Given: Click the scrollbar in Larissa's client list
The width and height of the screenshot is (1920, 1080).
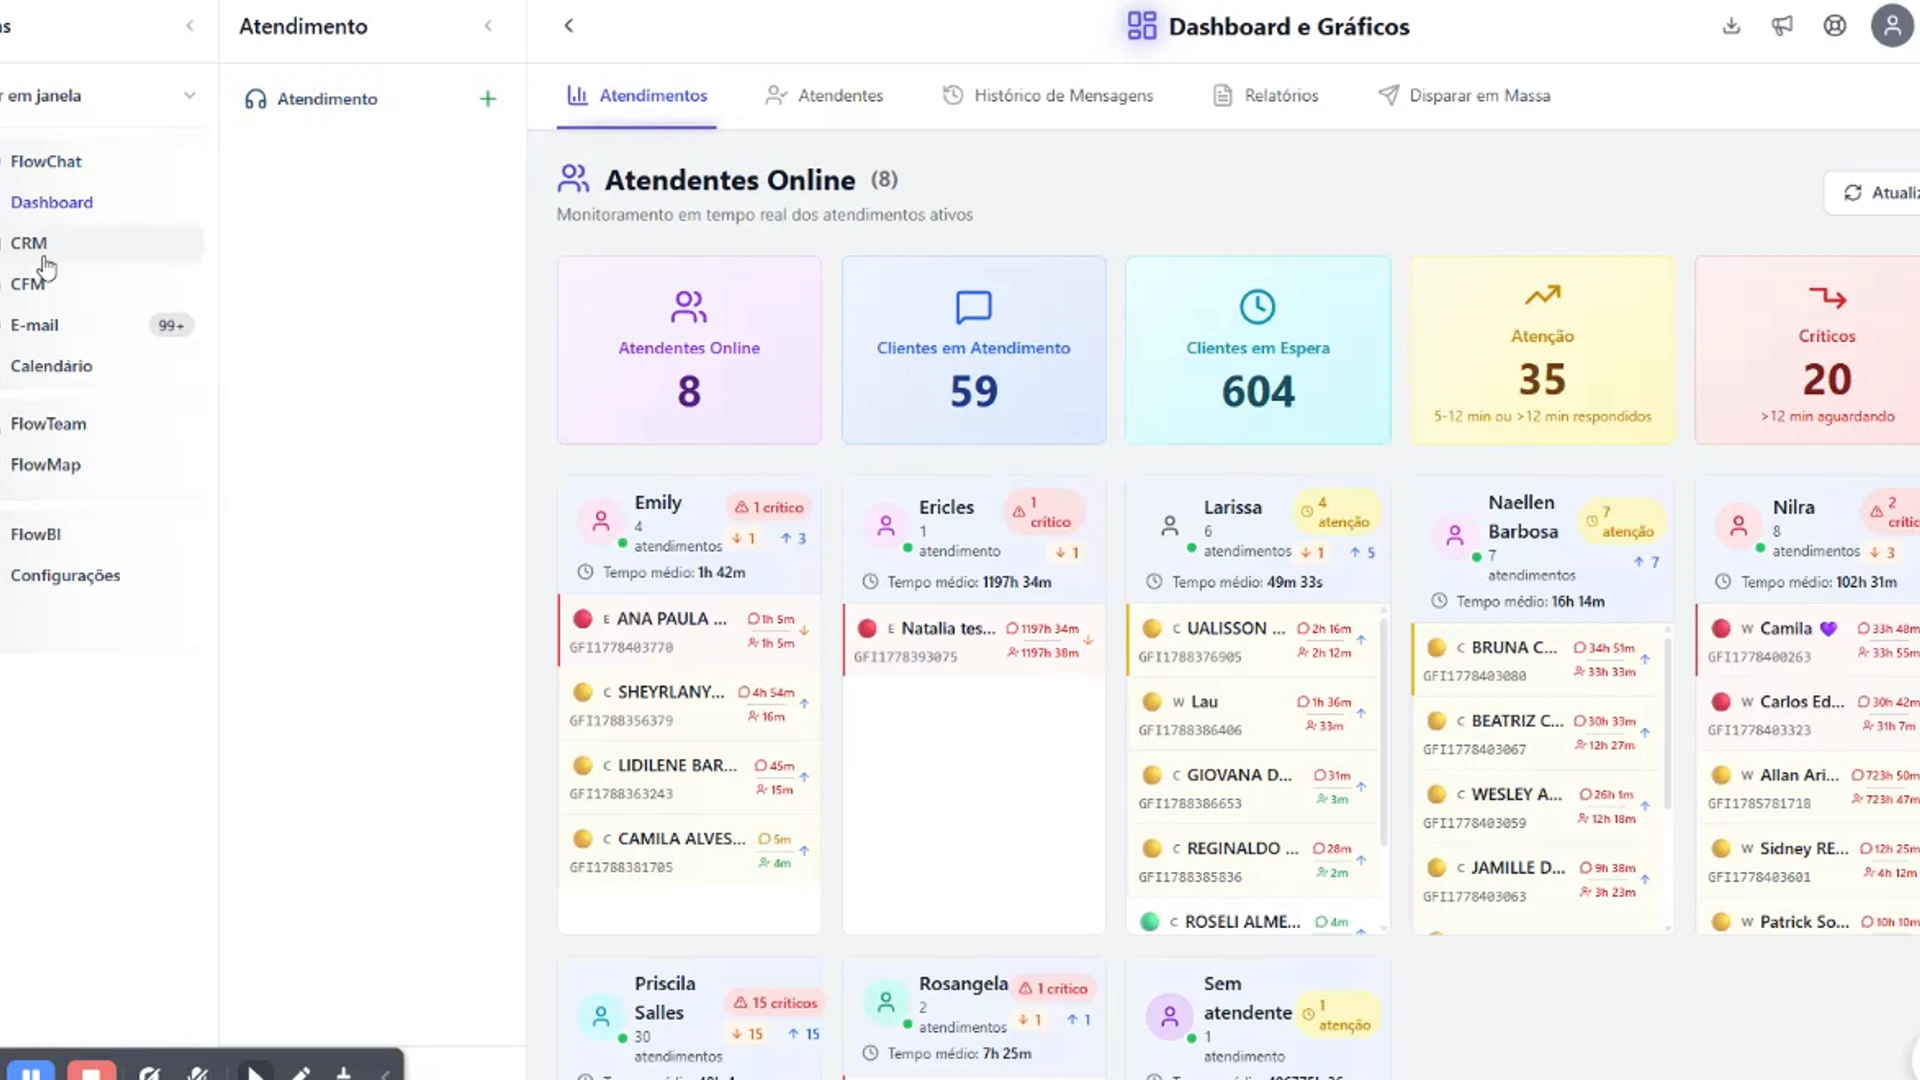Looking at the screenshot, I should click(1384, 730).
